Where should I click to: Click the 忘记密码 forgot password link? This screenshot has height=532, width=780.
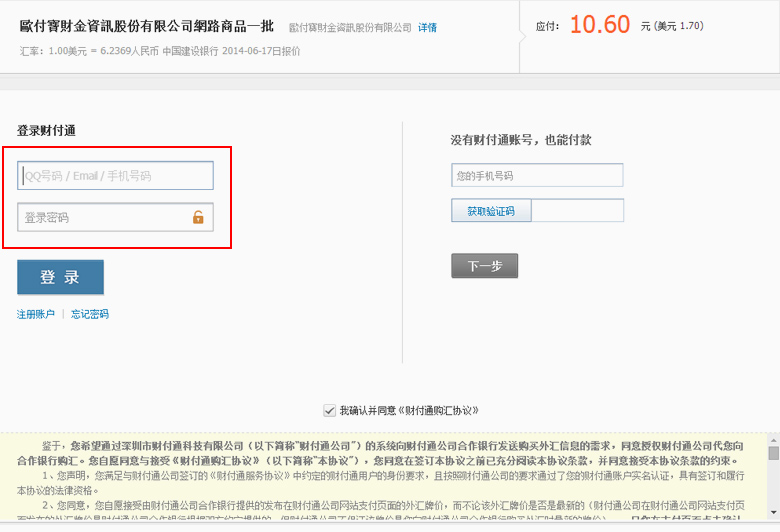(x=90, y=314)
